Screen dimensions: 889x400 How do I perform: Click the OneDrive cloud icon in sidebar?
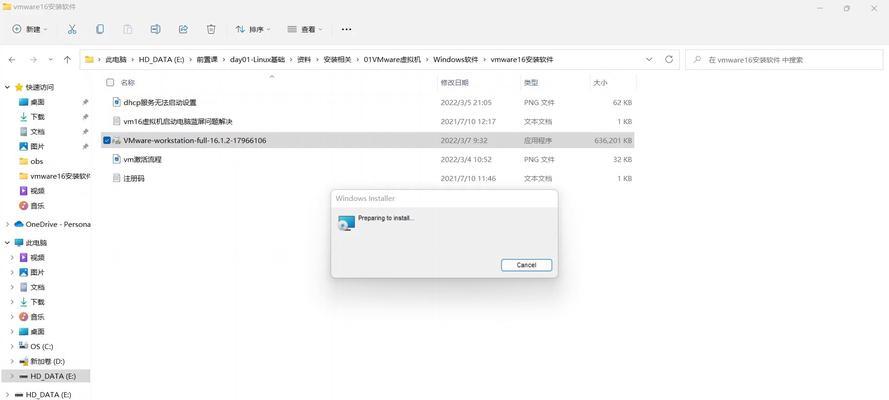(x=19, y=224)
